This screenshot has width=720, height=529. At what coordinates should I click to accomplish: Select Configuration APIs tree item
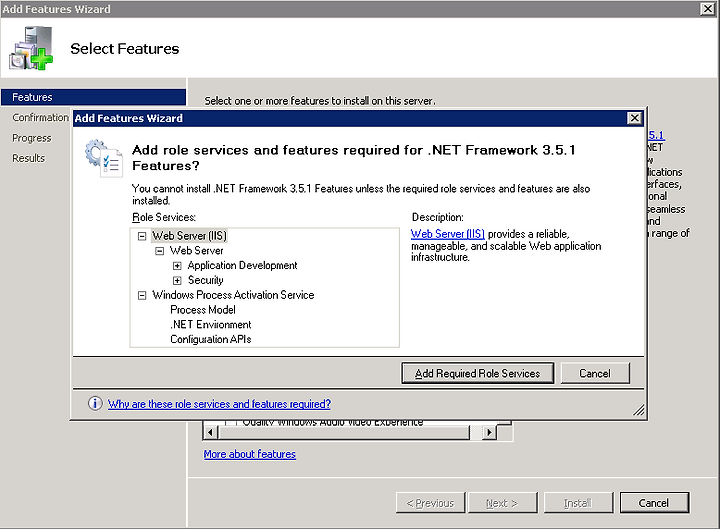click(x=210, y=339)
